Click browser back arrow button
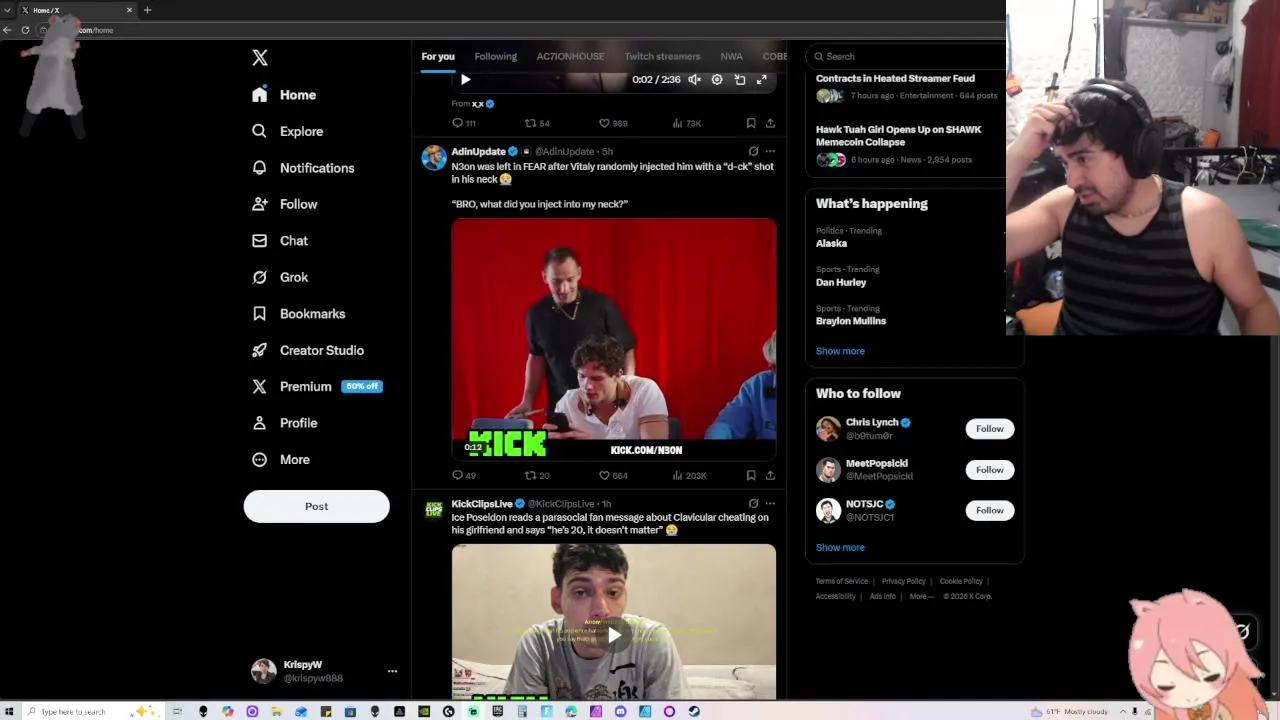 (x=8, y=30)
